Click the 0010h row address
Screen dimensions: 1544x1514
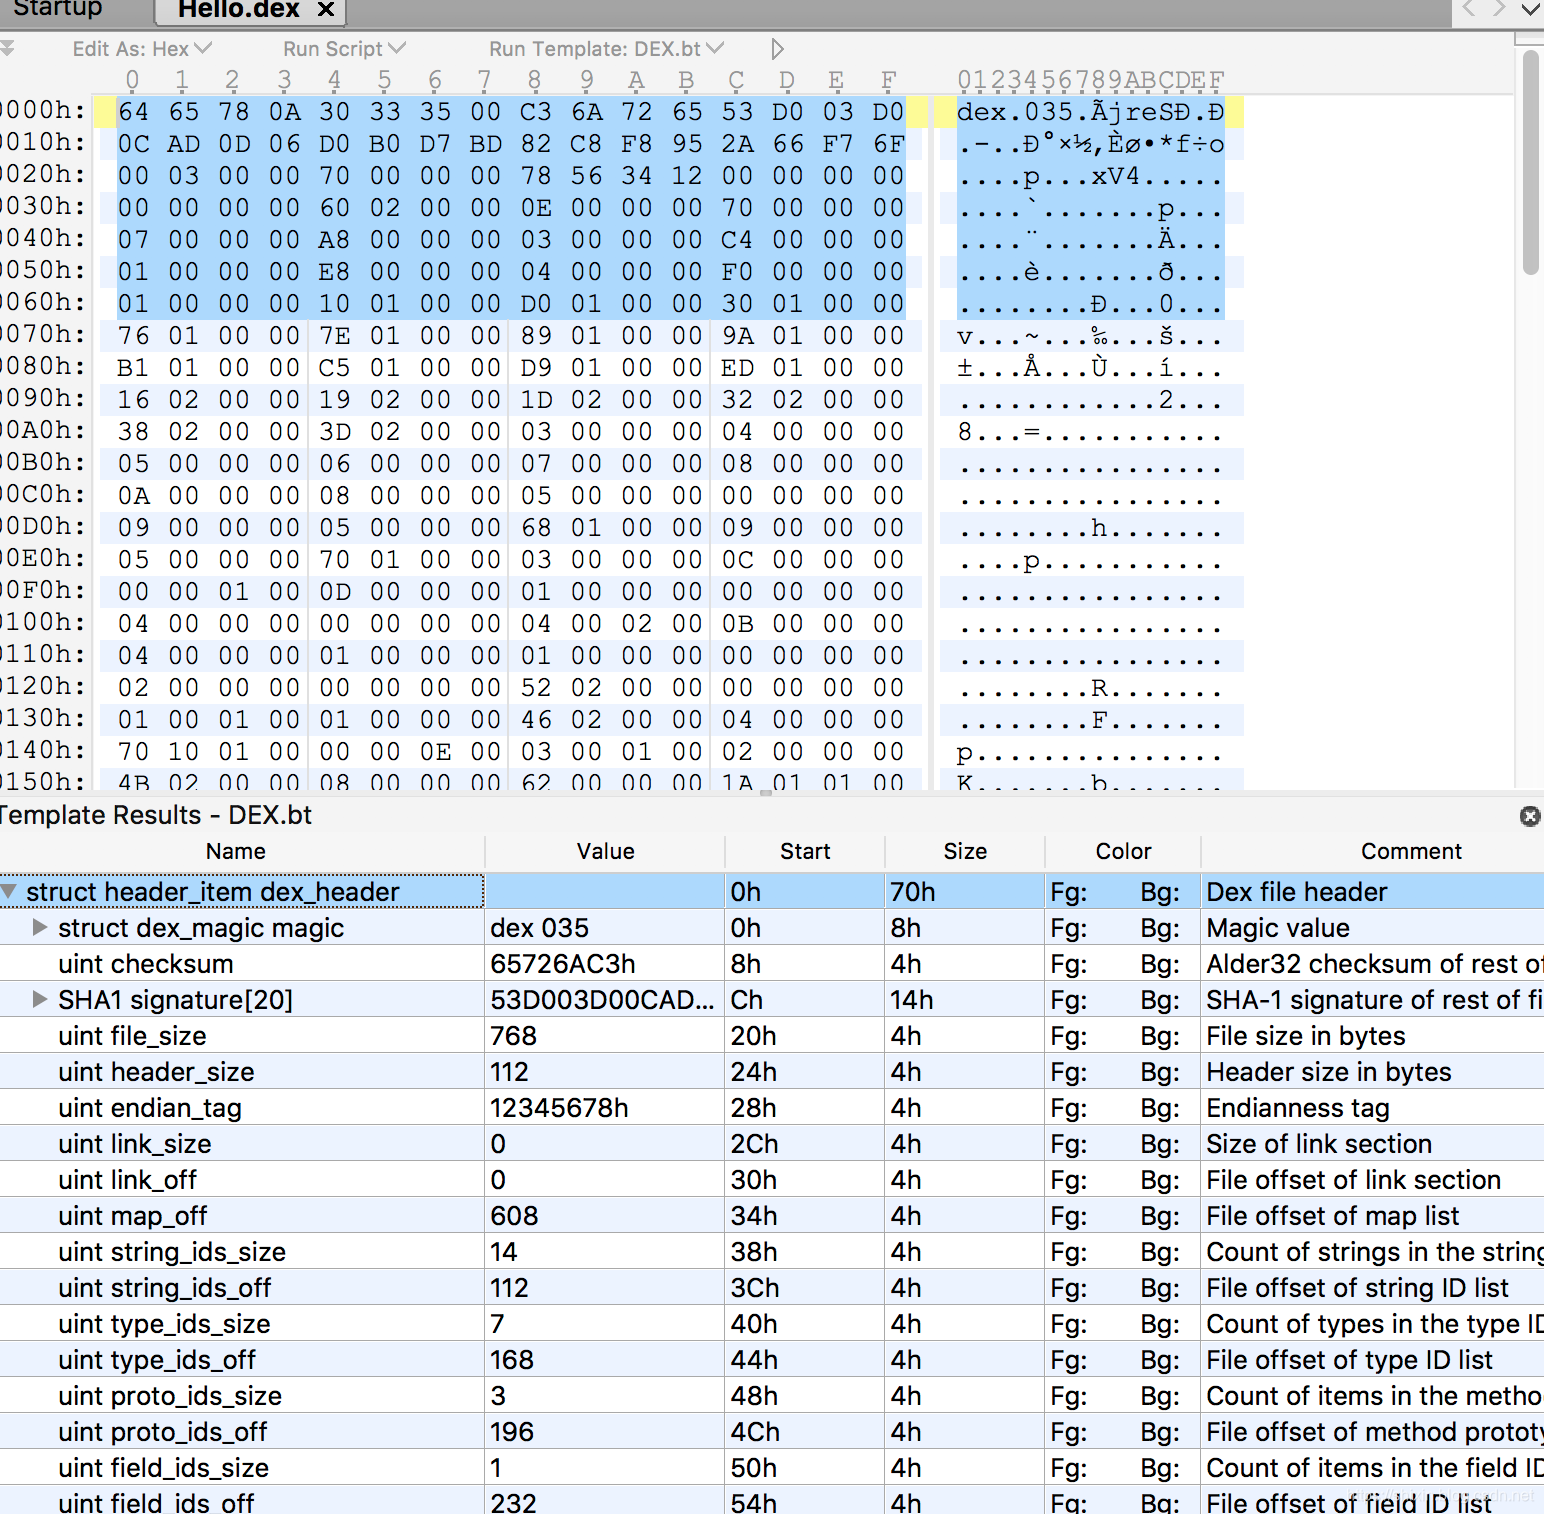coord(42,143)
